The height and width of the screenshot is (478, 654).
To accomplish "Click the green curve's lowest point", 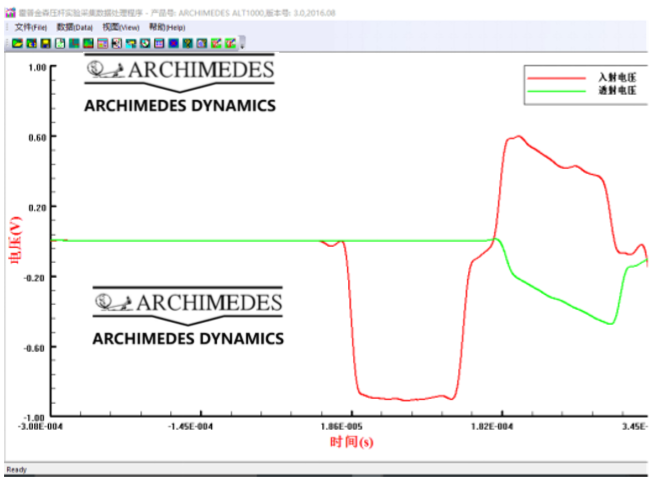I will [x=611, y=323].
